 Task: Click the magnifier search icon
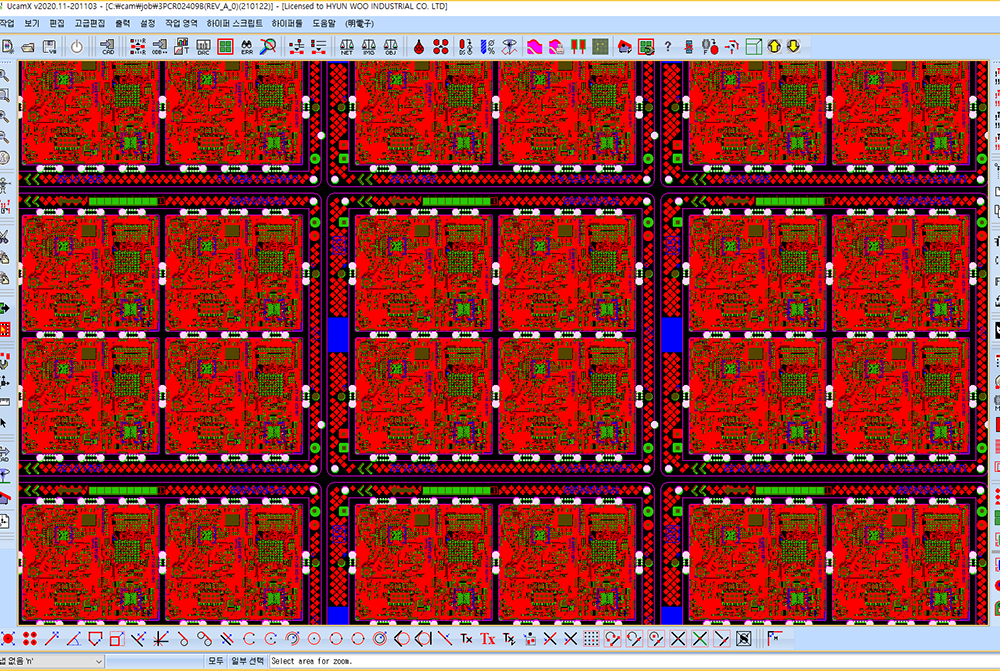(268, 47)
